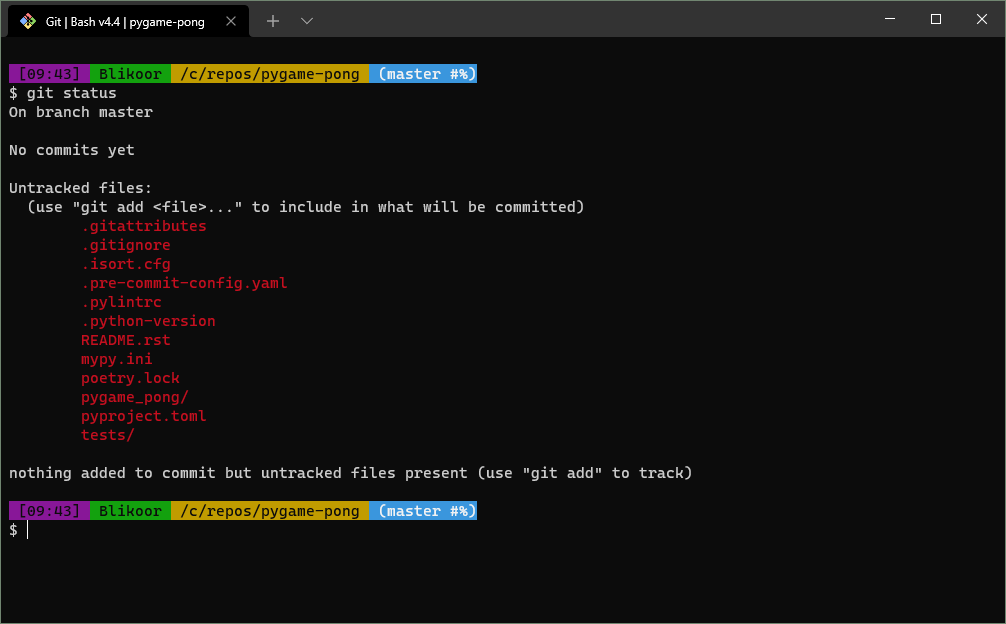Click the .pre-commit-config.yaml file name
This screenshot has width=1006, height=624.
point(184,283)
